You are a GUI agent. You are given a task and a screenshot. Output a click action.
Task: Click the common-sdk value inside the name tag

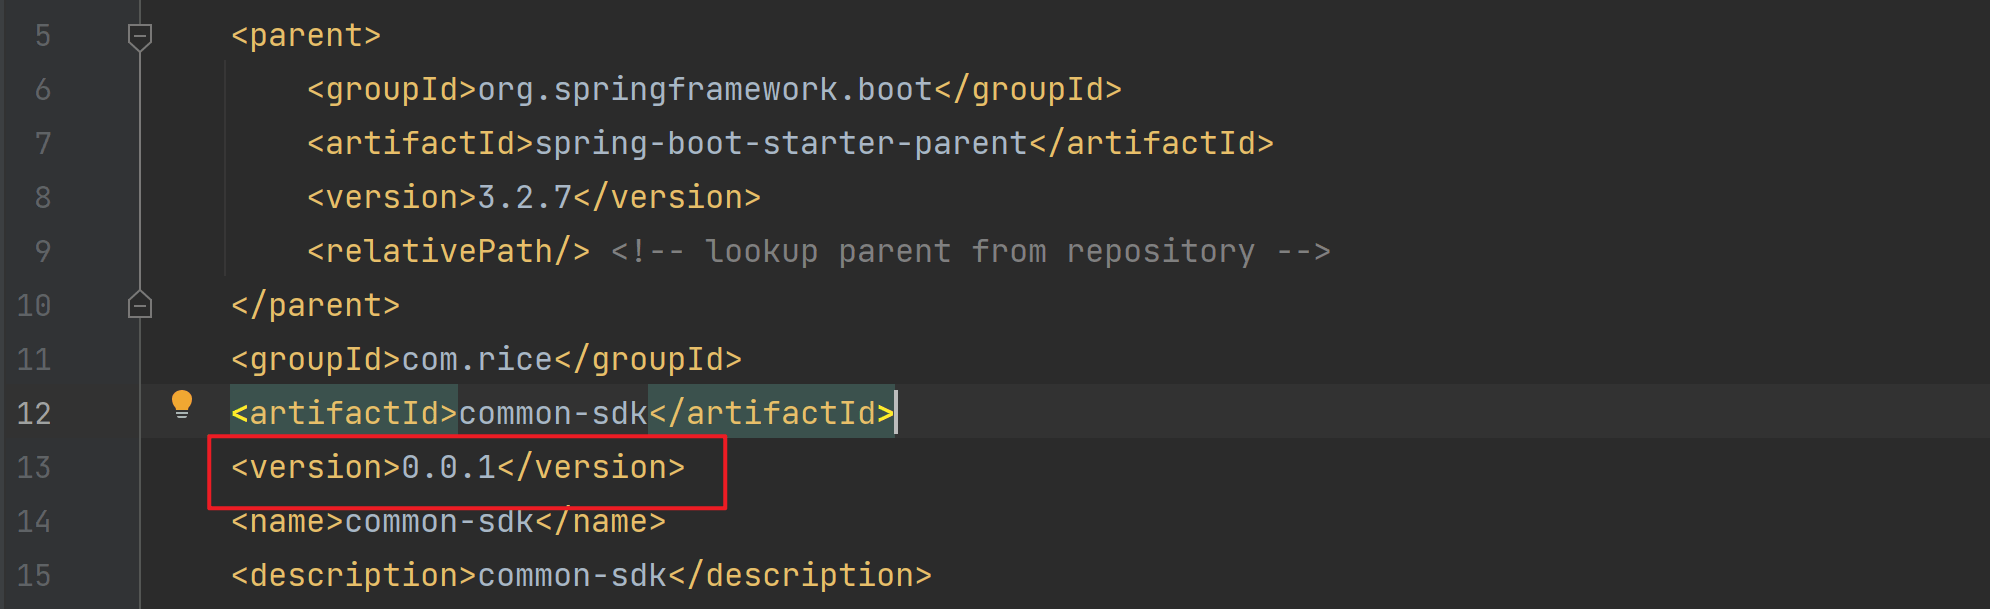click(439, 521)
